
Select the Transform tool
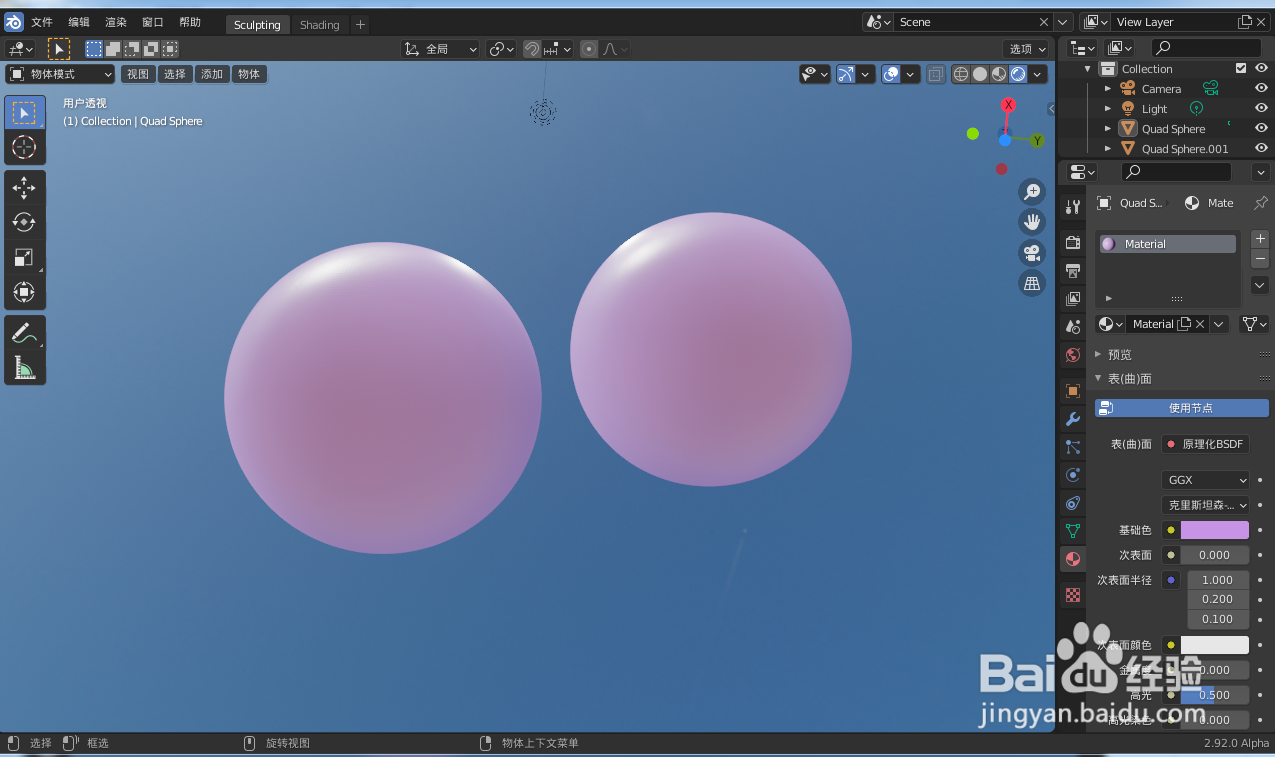25,292
